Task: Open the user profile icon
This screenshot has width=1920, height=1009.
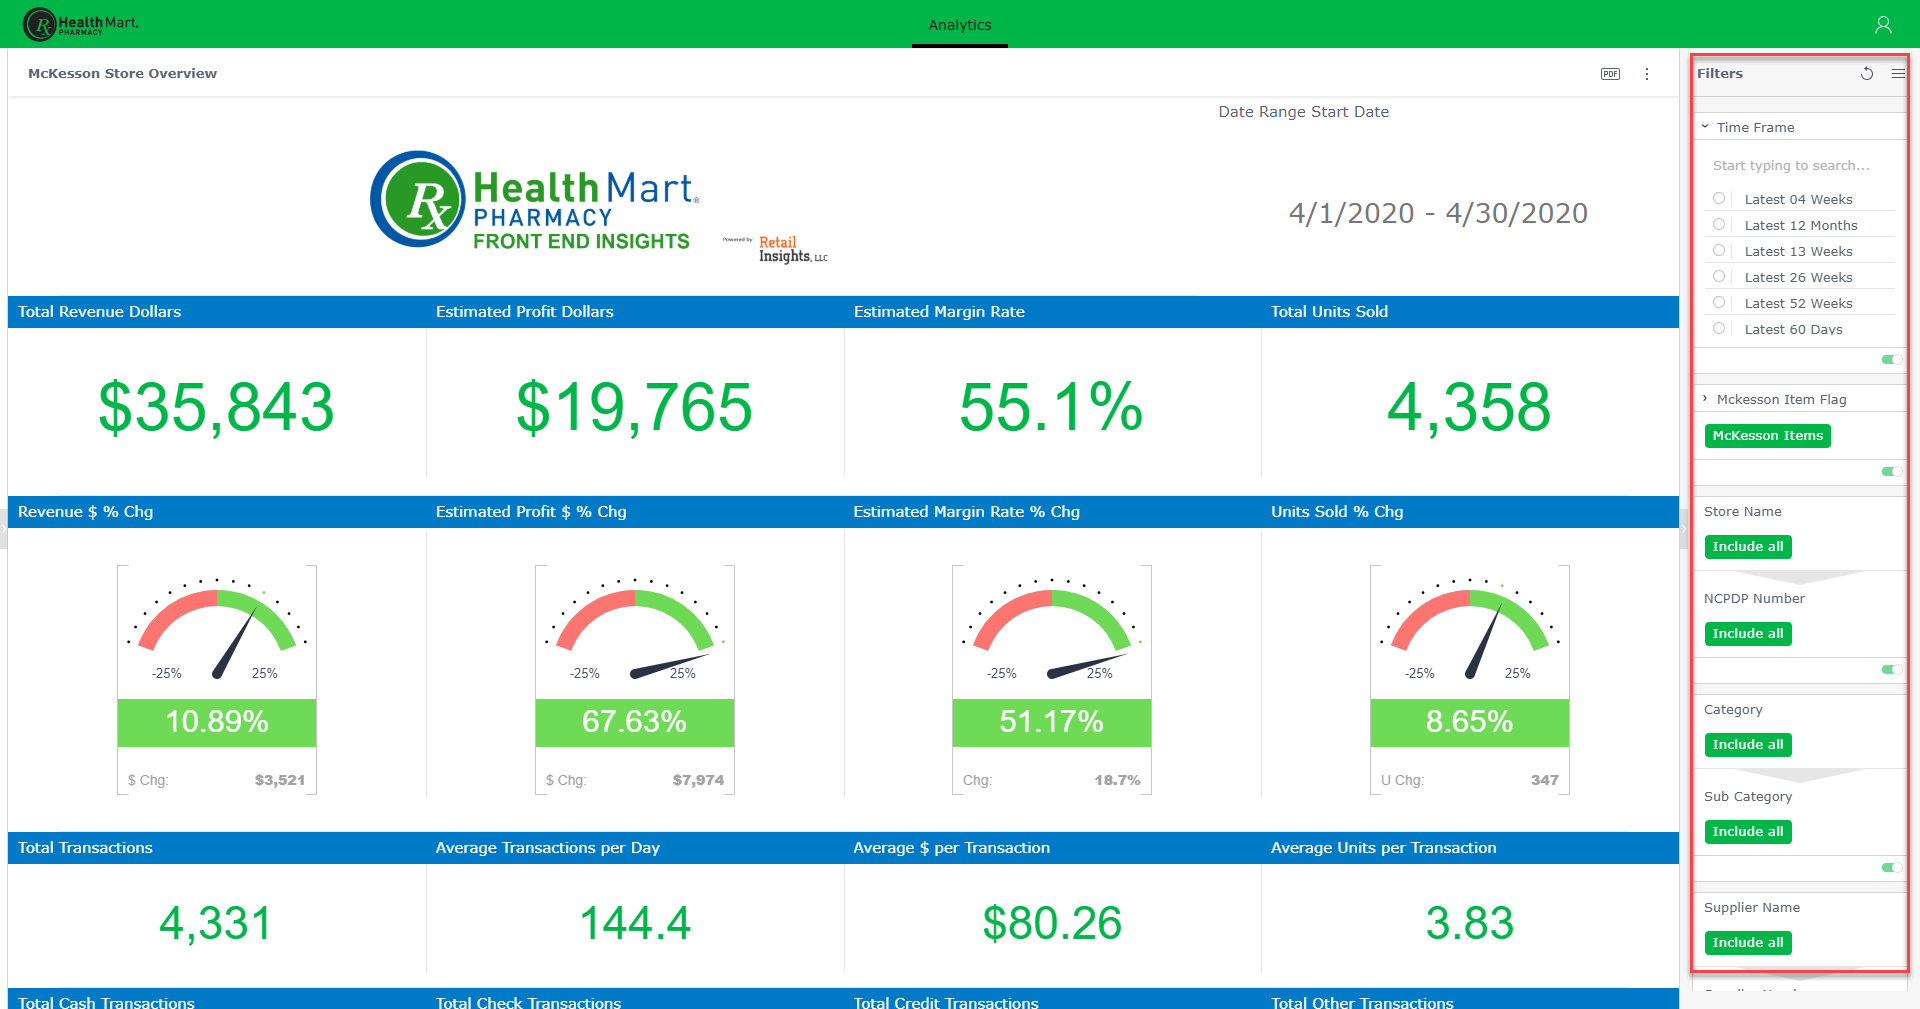Action: [x=1883, y=25]
